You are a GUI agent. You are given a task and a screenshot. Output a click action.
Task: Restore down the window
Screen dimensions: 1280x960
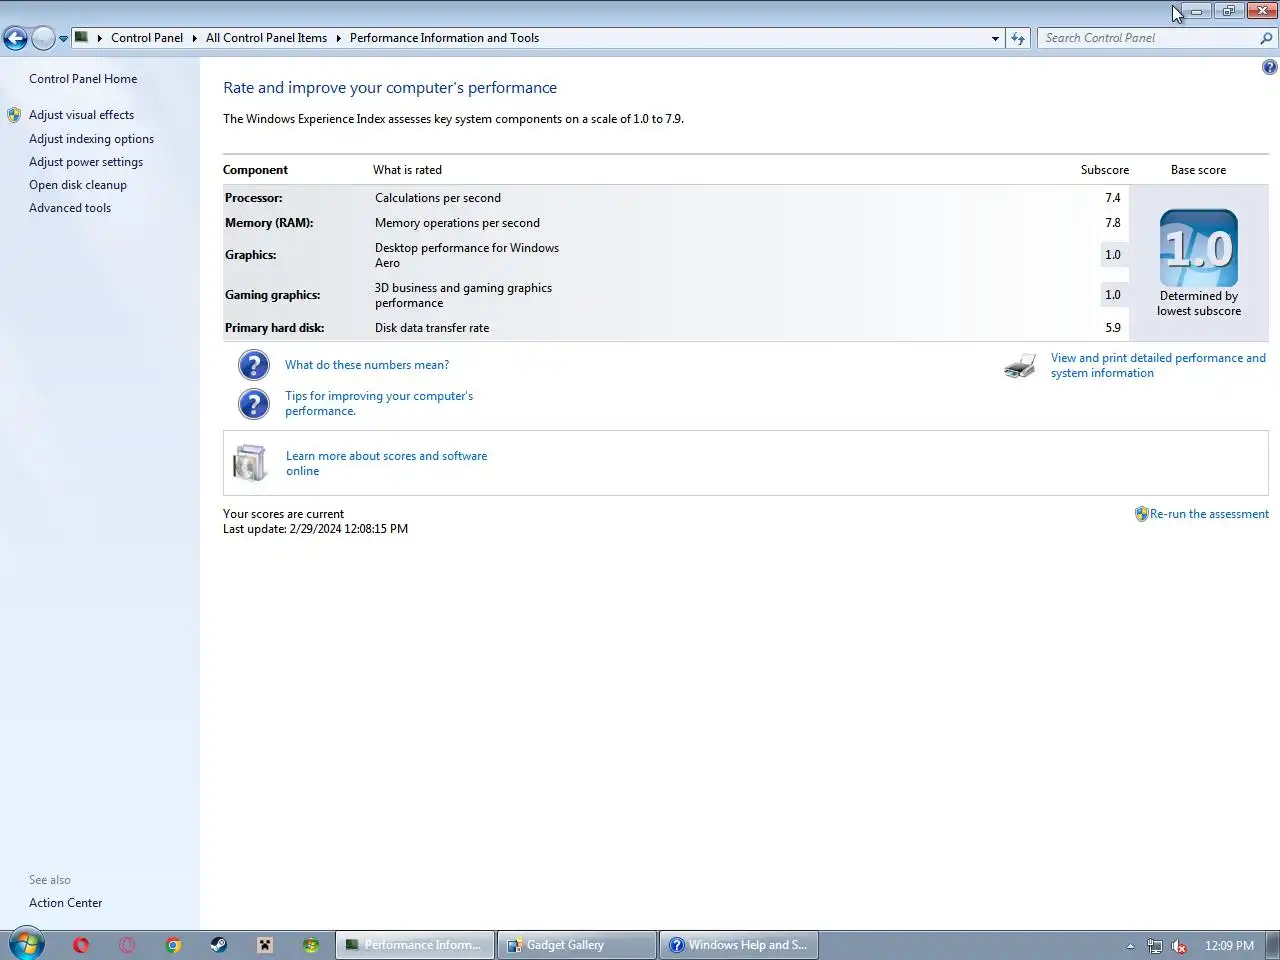[1229, 10]
